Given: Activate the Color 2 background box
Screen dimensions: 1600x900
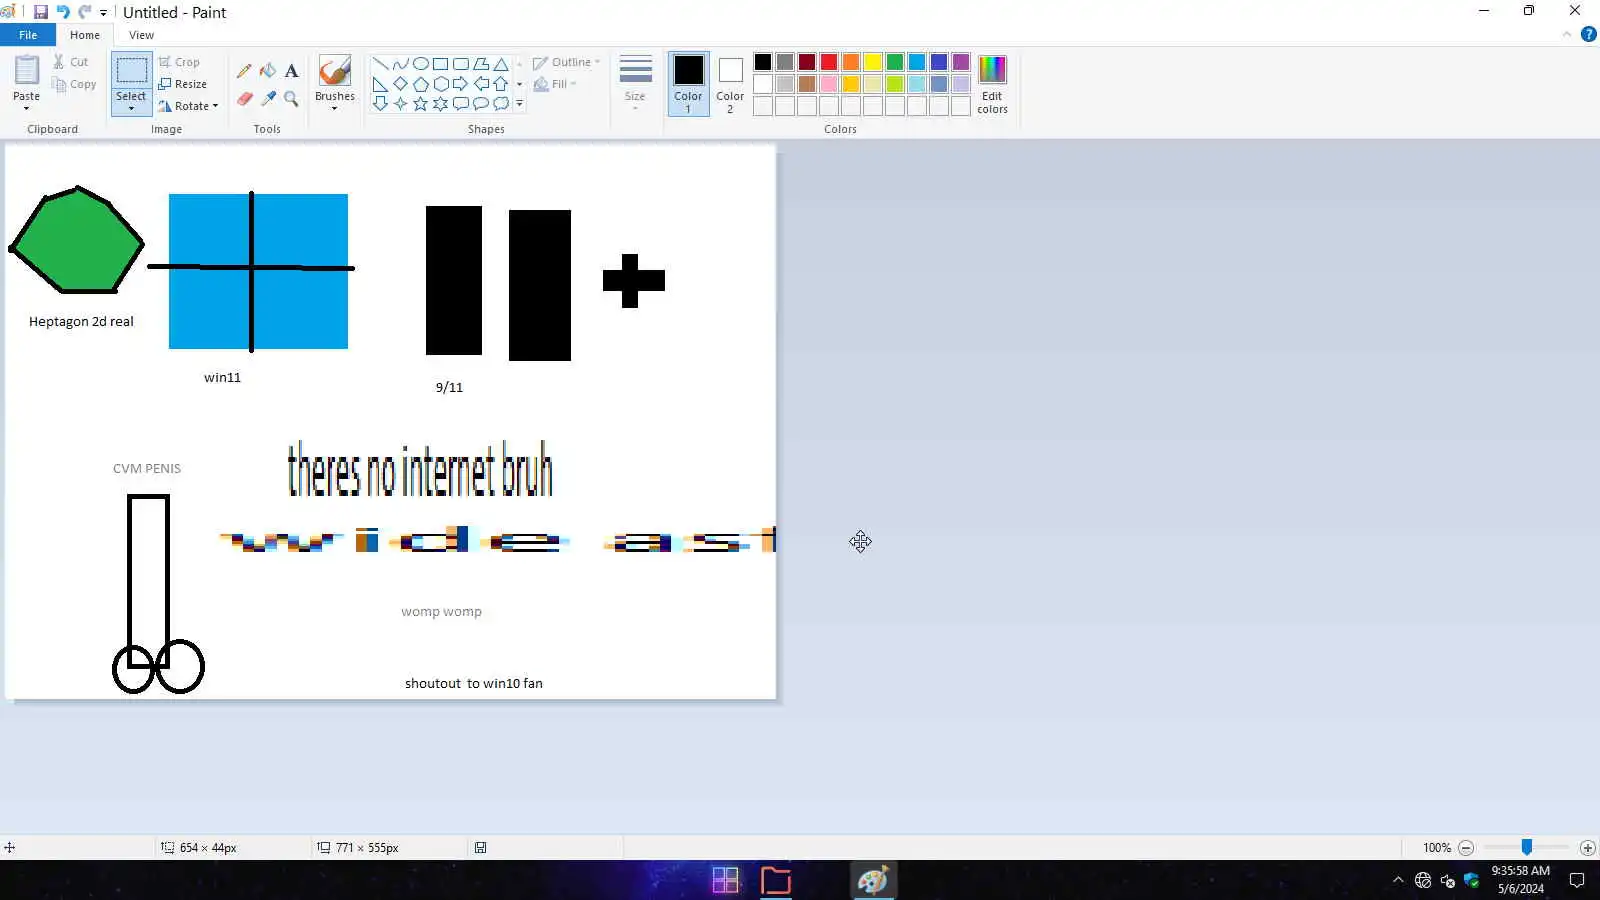Looking at the screenshot, I should pos(730,83).
